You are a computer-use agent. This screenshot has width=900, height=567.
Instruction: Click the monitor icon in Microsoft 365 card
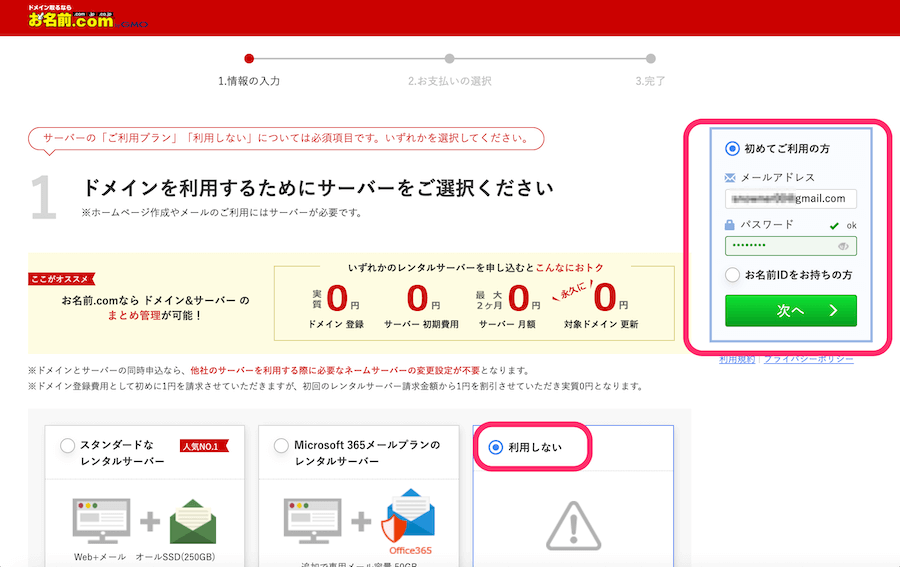(313, 521)
